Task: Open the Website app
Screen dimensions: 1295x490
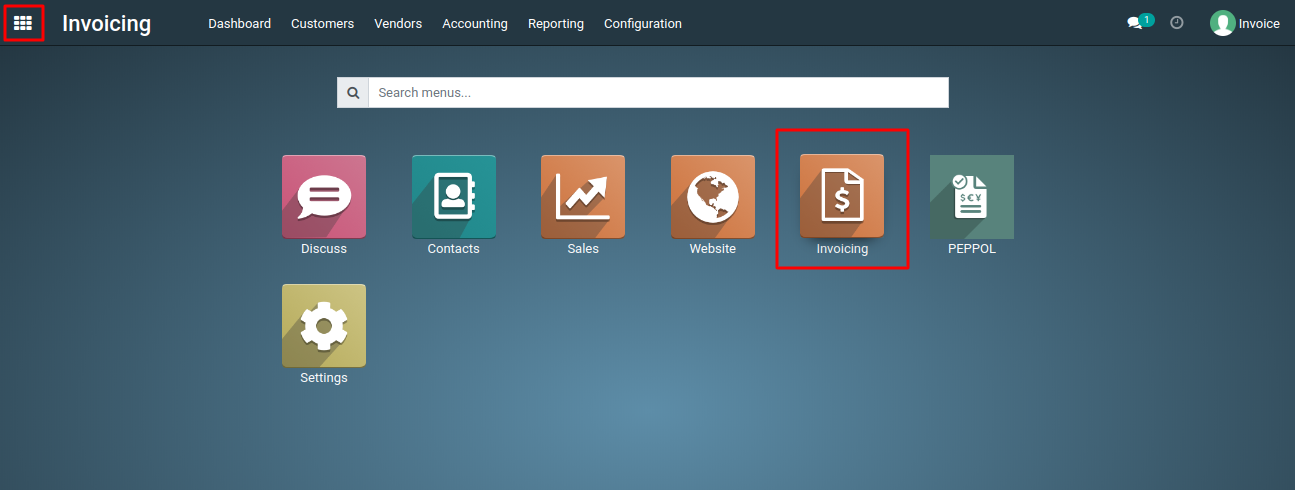Action: 713,197
